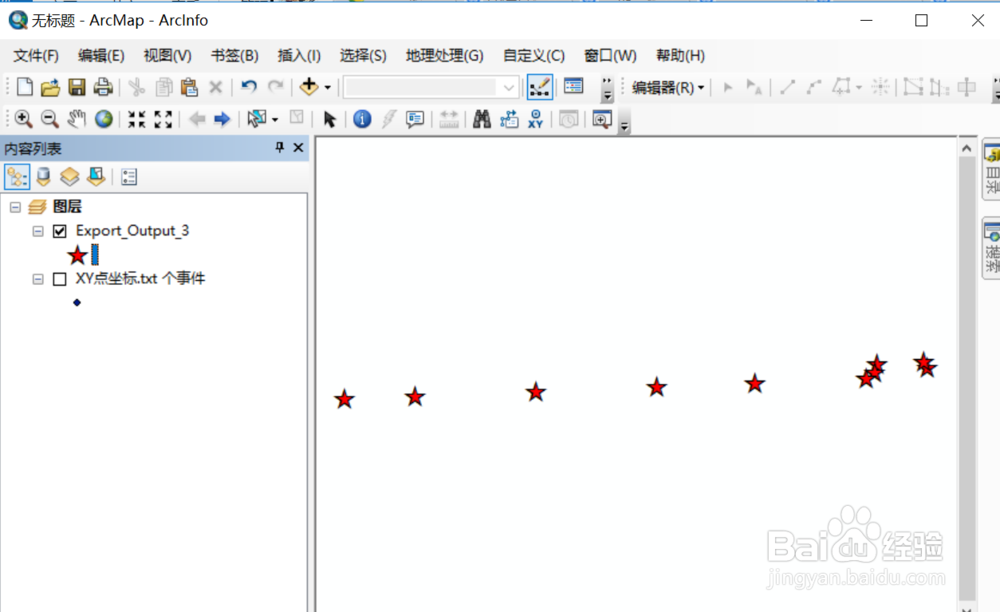Select the Measure tool
This screenshot has height=612, width=1000.
point(448,119)
